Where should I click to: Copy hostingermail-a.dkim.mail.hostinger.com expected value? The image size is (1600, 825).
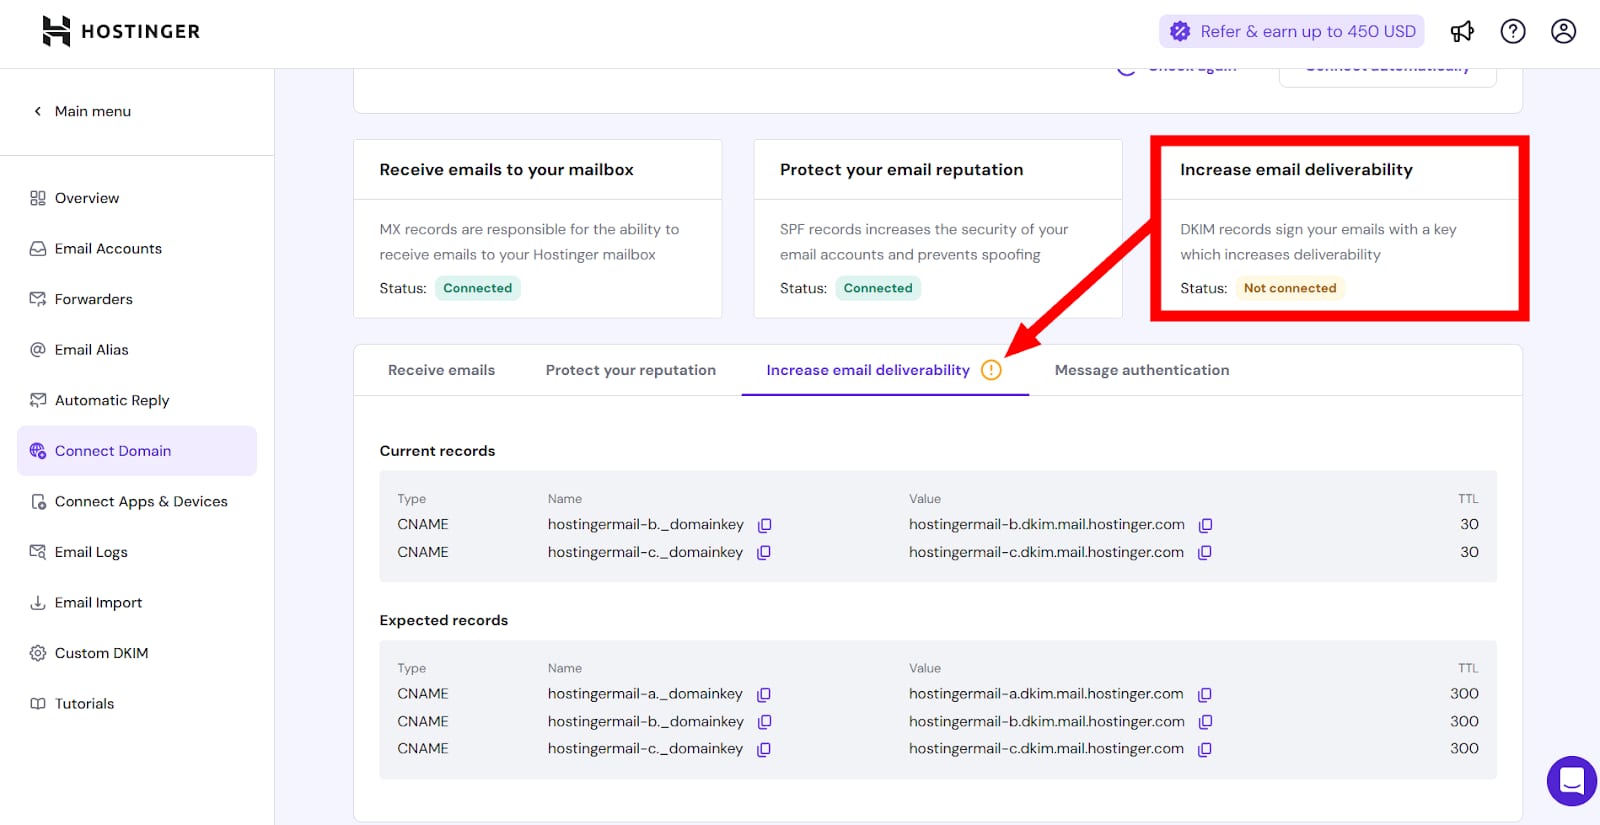(1205, 694)
